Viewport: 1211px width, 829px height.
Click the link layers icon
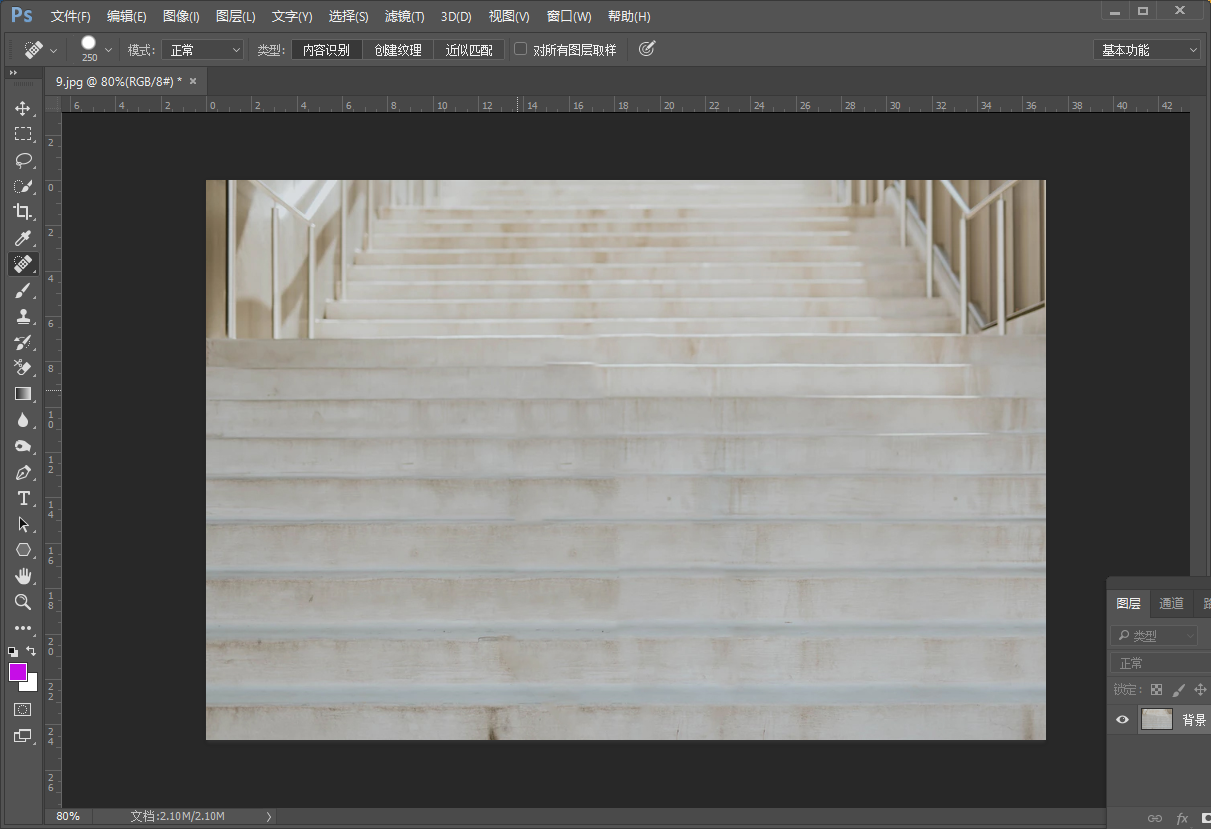pyautogui.click(x=1155, y=818)
